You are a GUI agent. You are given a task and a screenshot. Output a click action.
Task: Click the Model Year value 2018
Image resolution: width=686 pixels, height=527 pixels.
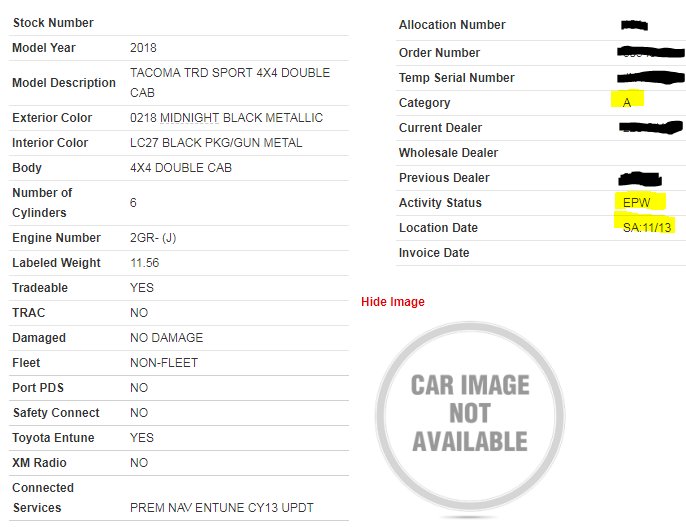click(143, 48)
